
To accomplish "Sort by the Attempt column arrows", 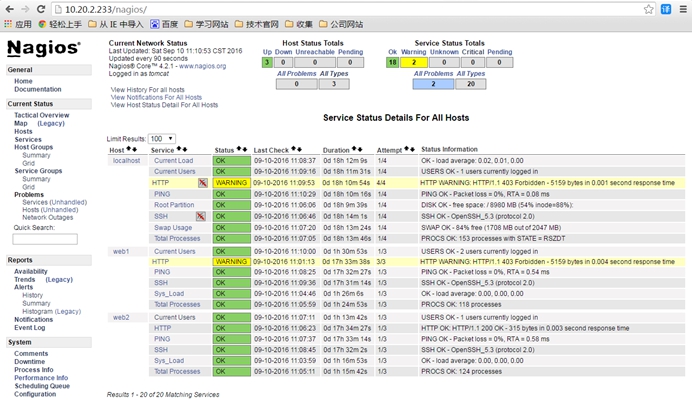I will click(410, 150).
